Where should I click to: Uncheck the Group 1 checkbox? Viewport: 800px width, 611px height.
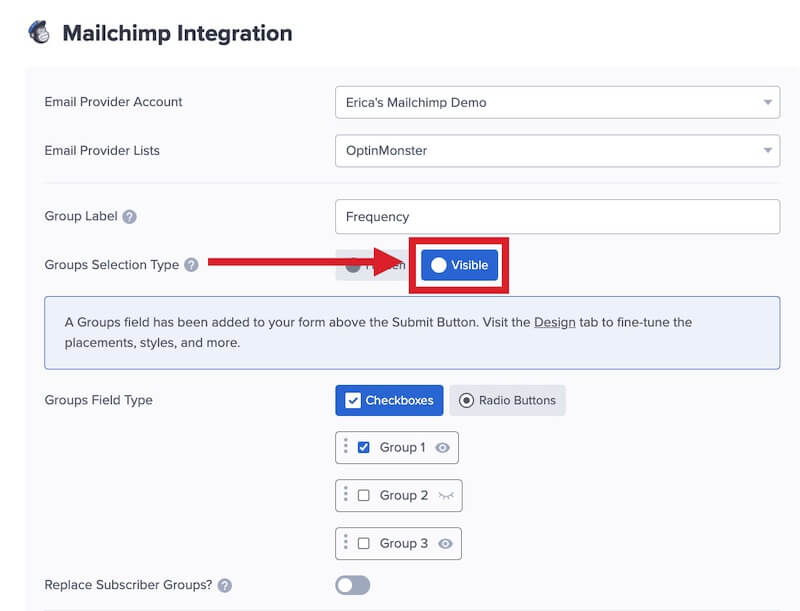tap(364, 447)
